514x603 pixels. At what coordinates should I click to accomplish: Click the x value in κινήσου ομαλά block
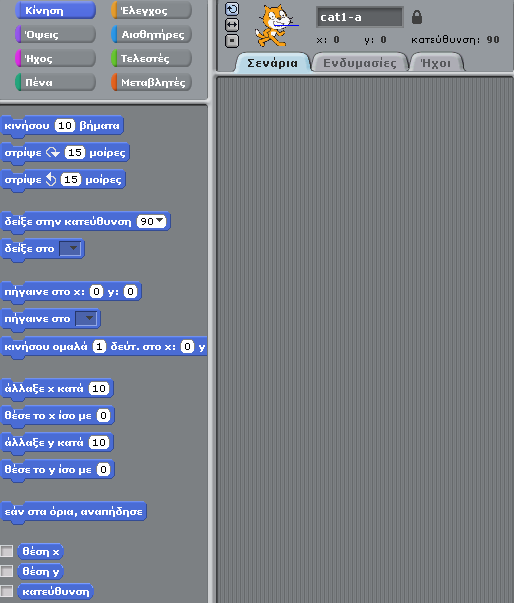pyautogui.click(x=187, y=346)
